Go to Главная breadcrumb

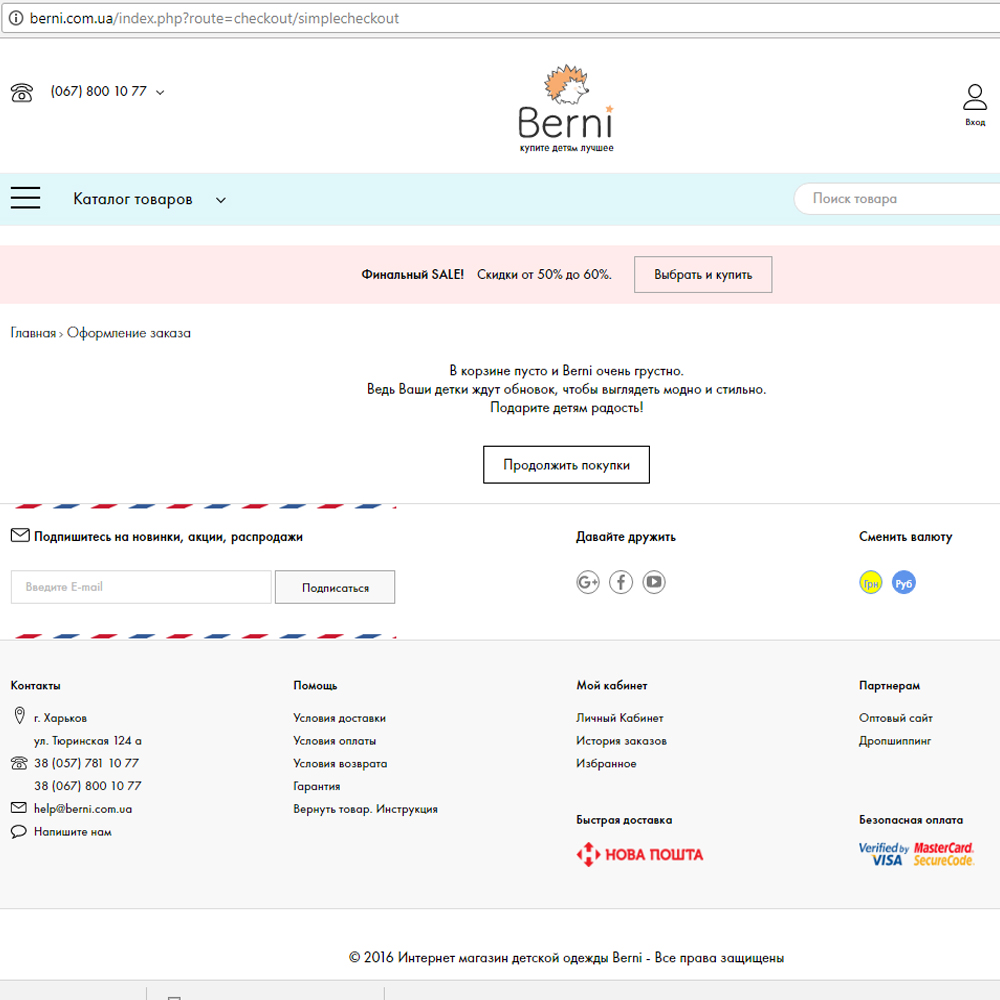(x=33, y=333)
